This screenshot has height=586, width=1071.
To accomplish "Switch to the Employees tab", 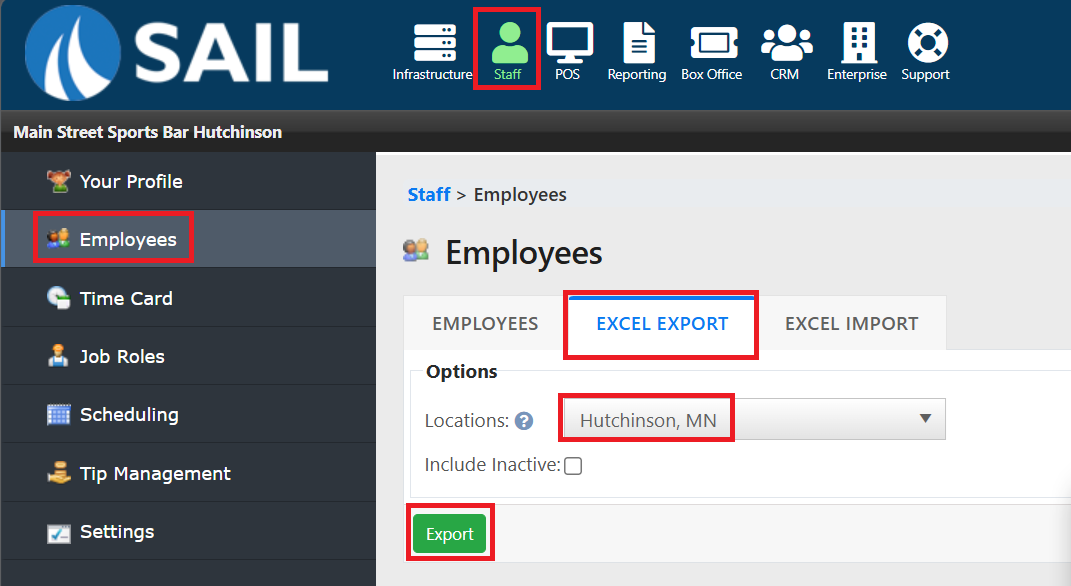I will click(485, 324).
